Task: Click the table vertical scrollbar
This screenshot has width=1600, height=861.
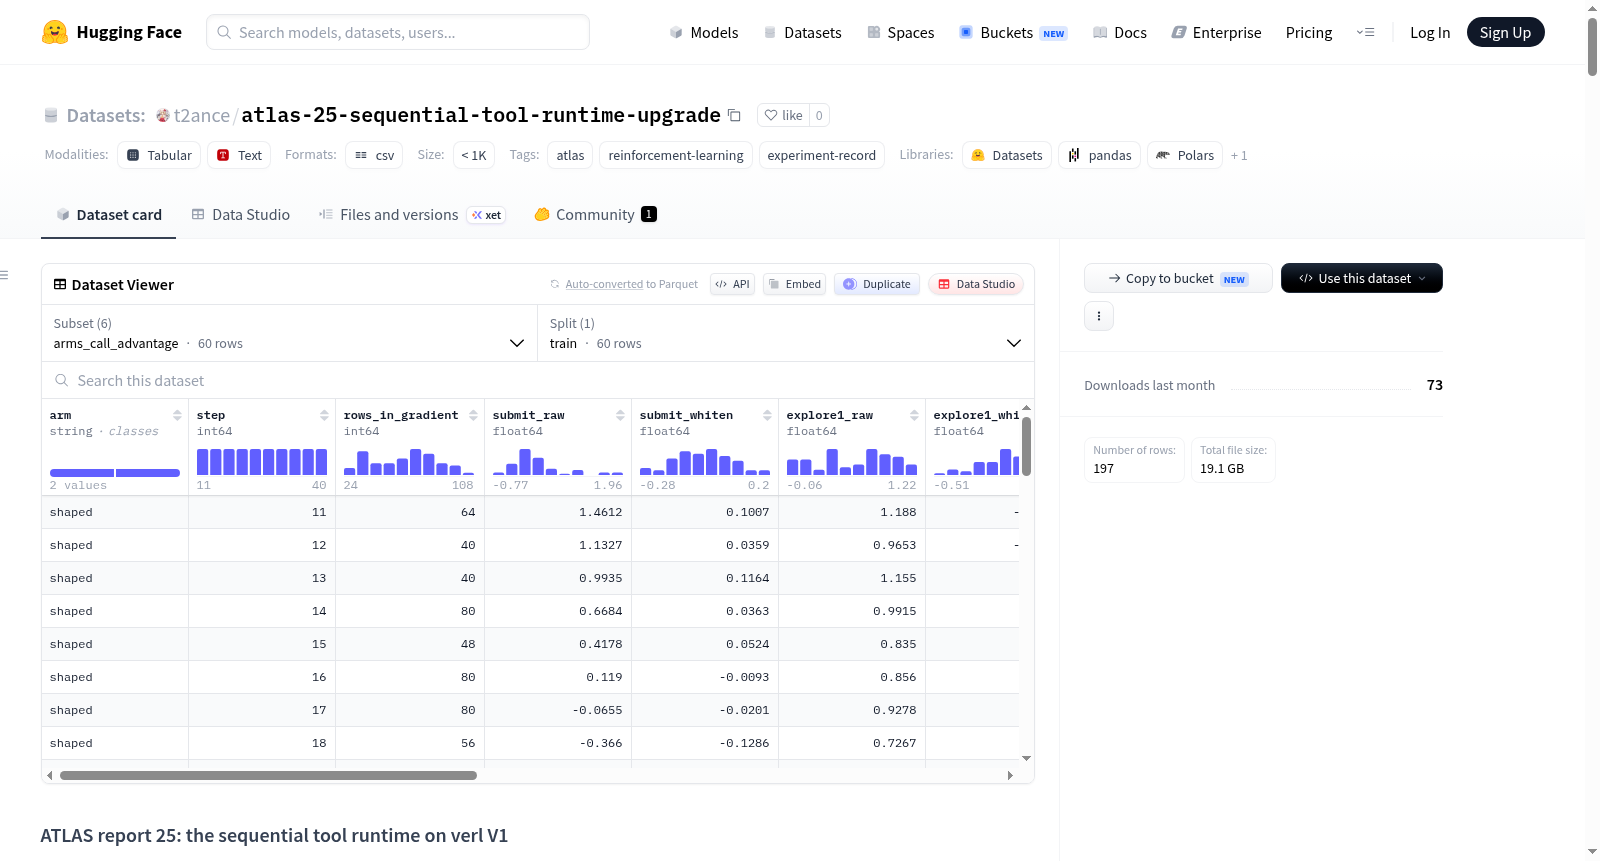Action: click(x=1026, y=445)
